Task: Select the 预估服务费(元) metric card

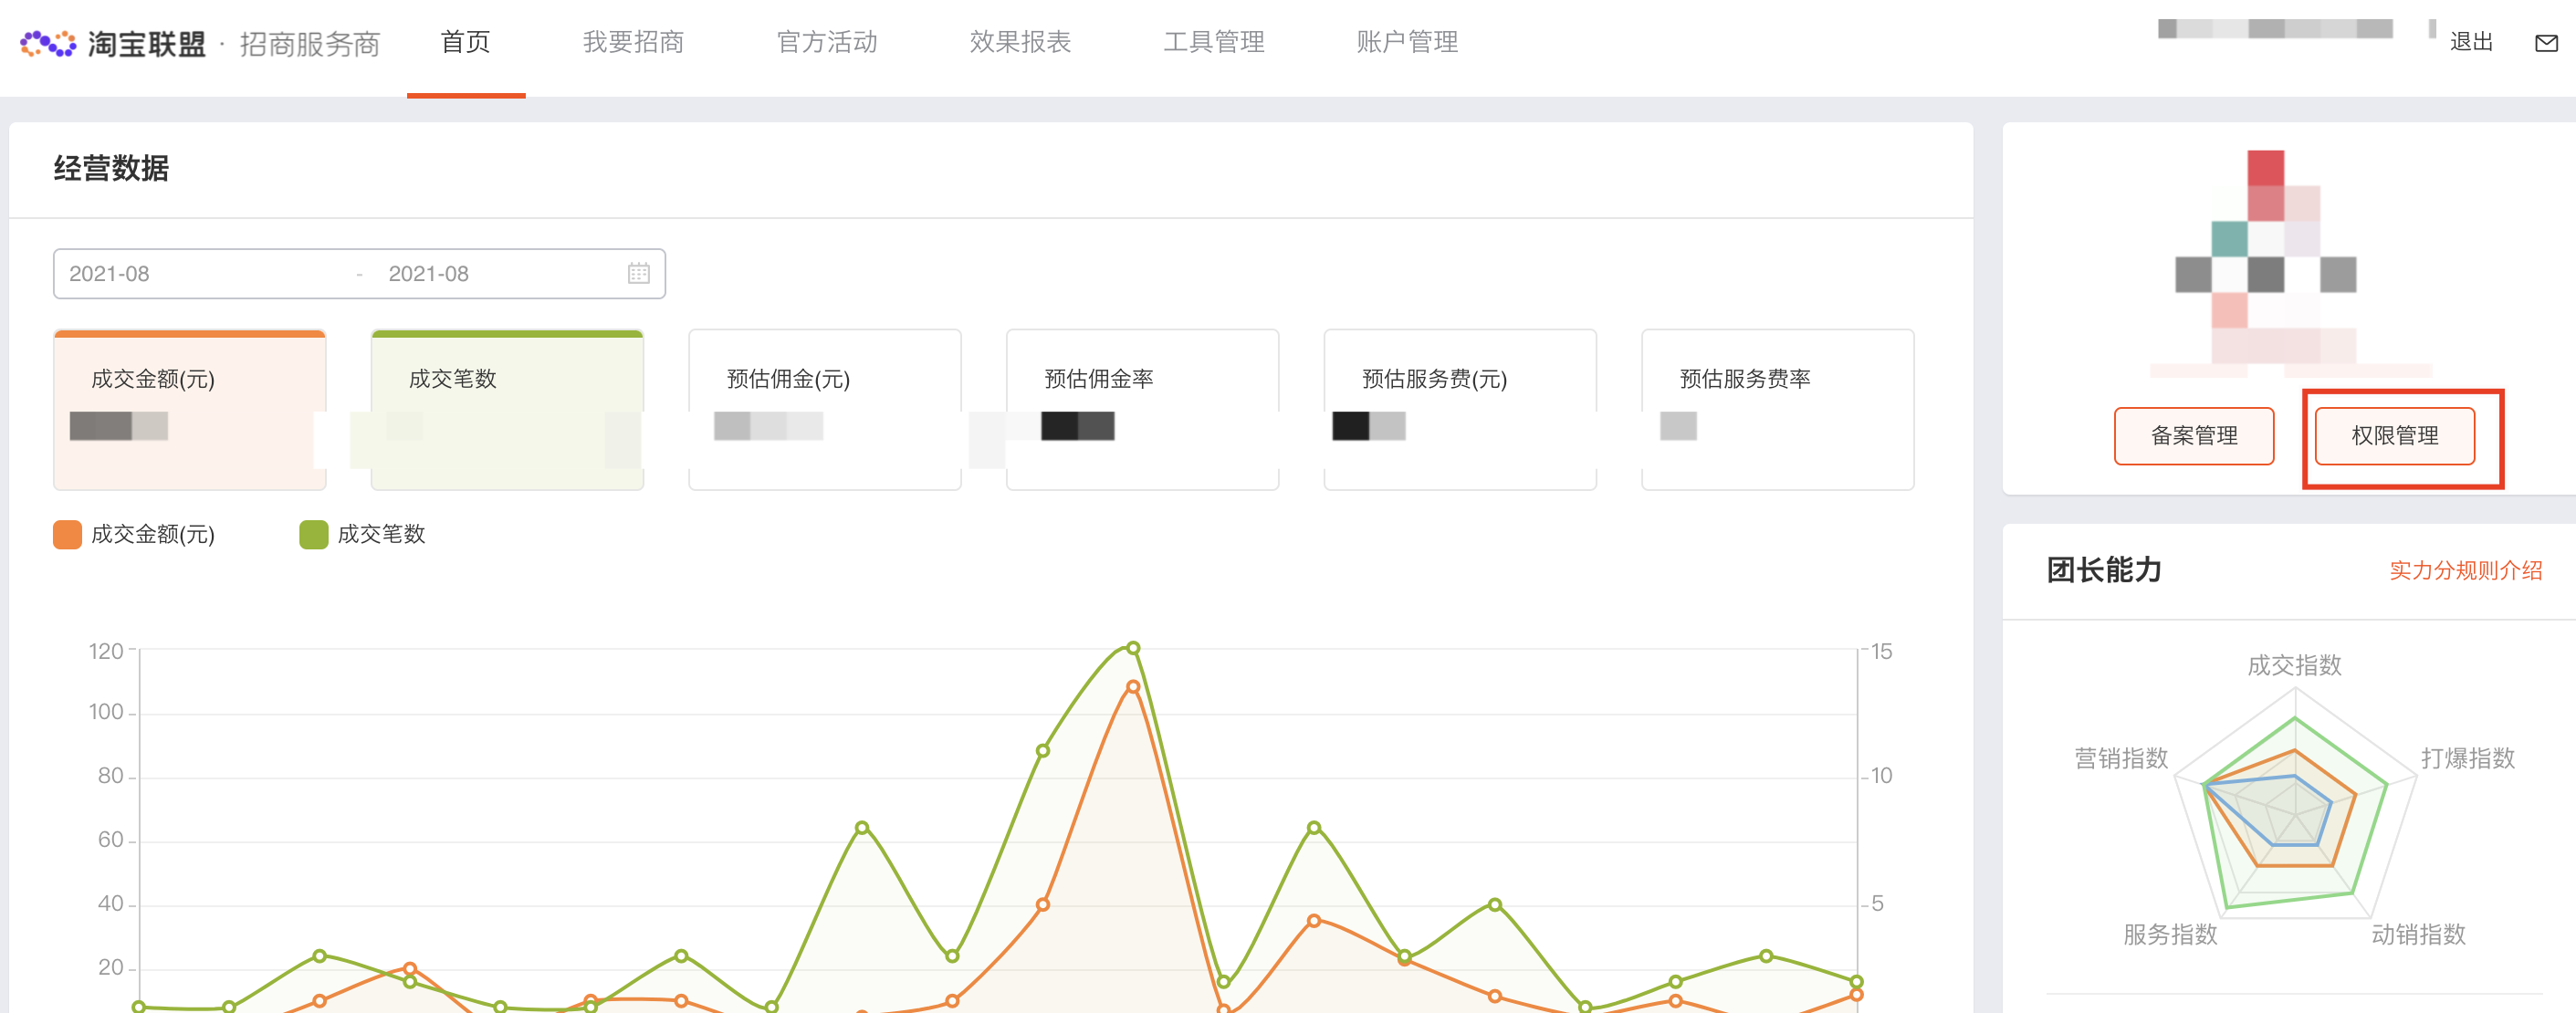Action: click(x=1460, y=410)
